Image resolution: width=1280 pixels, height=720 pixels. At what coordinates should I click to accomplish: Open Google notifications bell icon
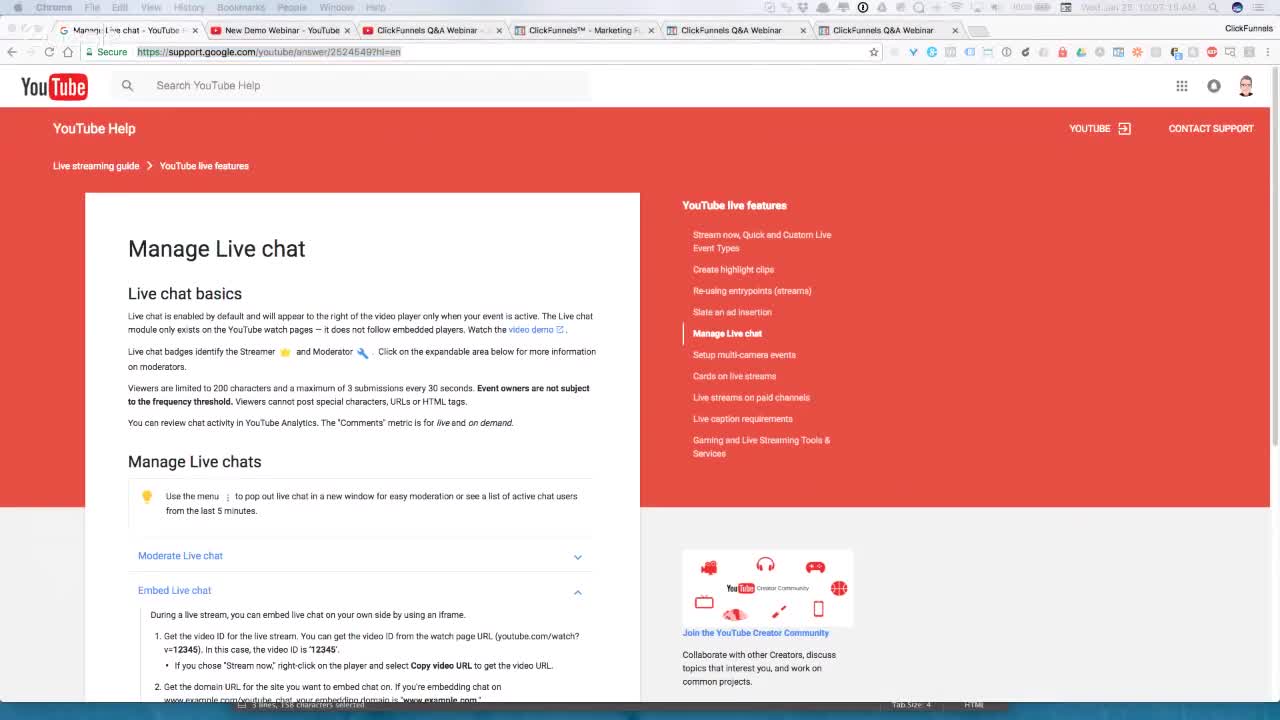click(x=1214, y=86)
